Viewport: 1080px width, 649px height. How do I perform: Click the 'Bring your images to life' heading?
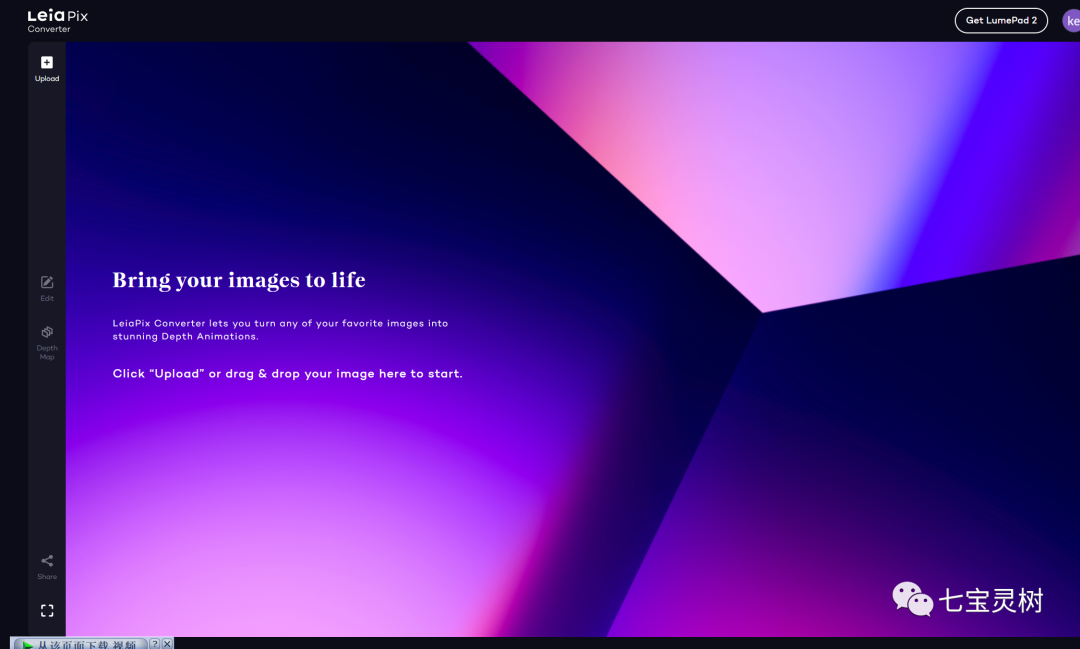pos(239,280)
